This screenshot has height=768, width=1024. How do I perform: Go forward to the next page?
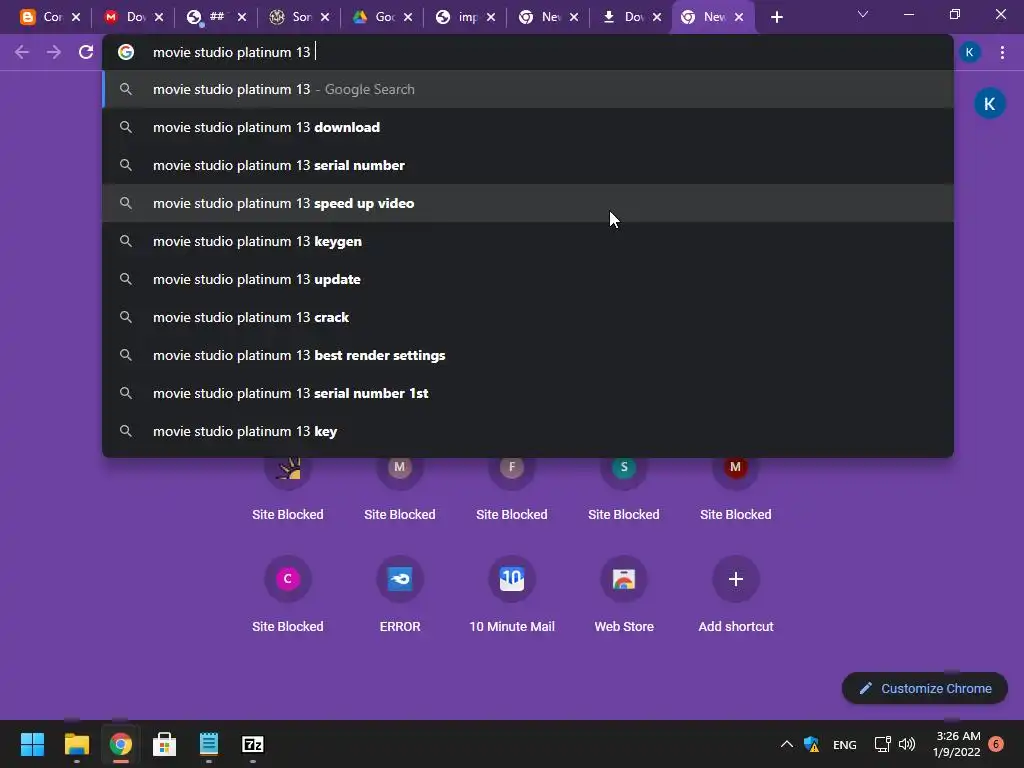(54, 52)
